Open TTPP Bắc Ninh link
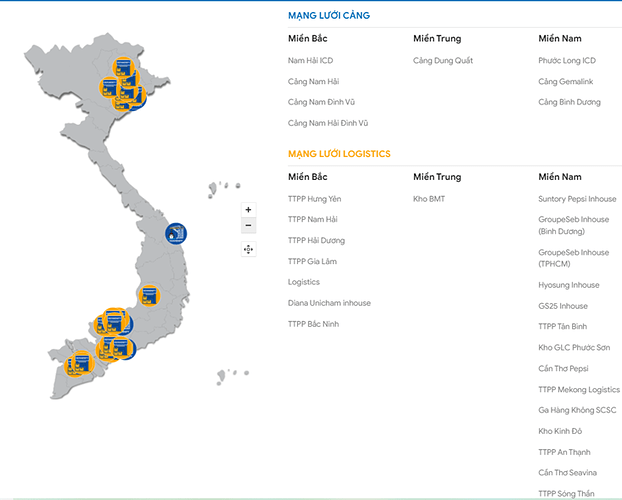 point(313,324)
